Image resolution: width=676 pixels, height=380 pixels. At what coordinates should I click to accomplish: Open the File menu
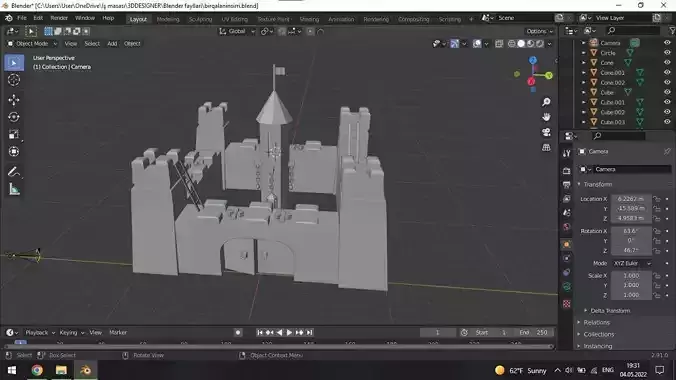click(x=22, y=18)
